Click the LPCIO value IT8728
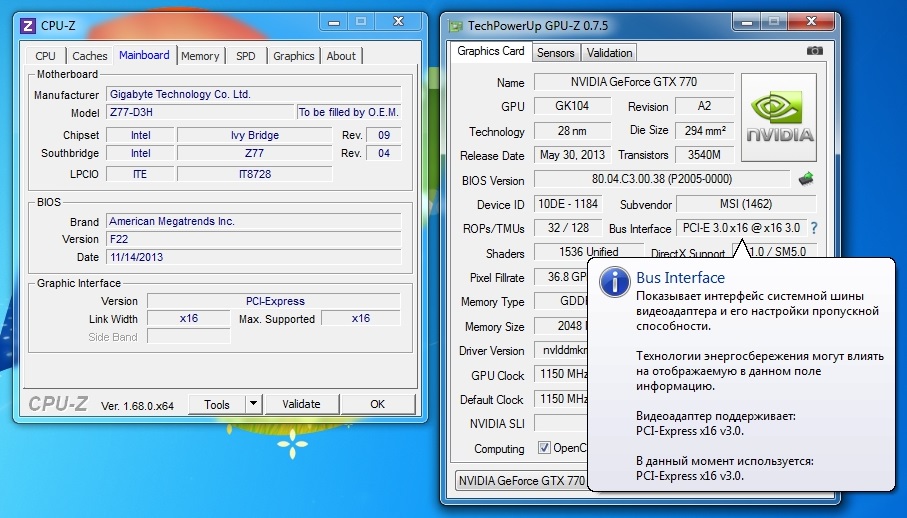 pyautogui.click(x=255, y=174)
